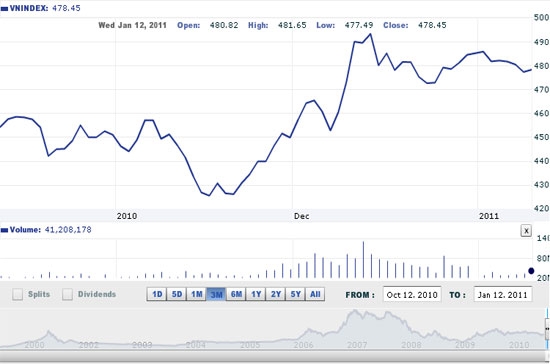Click 2002 on the overview timeline
550x364 pixels.
click(88, 345)
